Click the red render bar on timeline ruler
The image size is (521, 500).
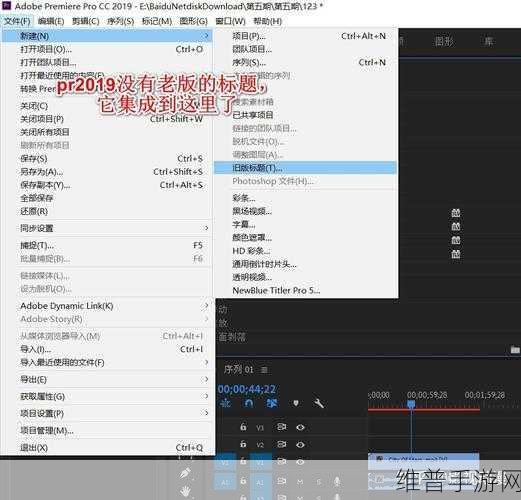click(x=424, y=409)
